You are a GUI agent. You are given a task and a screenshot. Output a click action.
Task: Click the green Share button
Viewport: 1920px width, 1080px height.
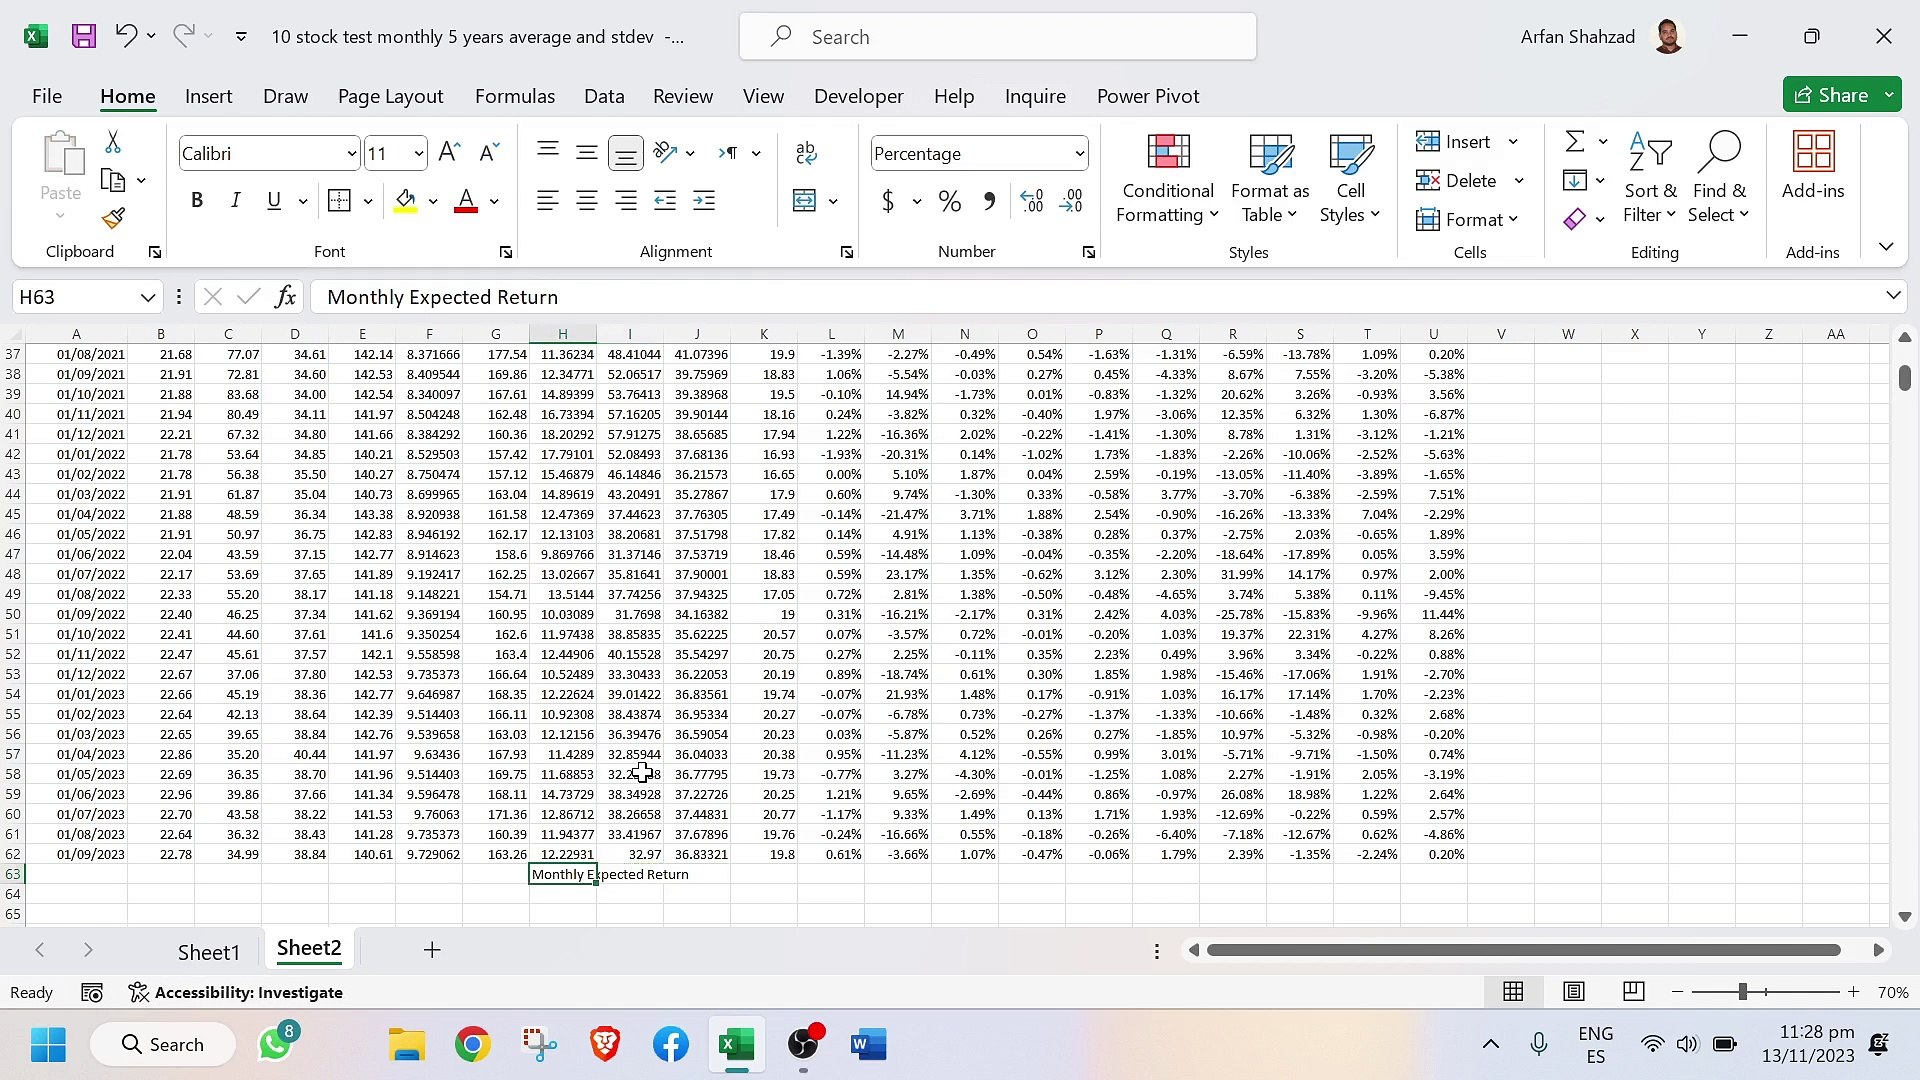click(x=1830, y=95)
